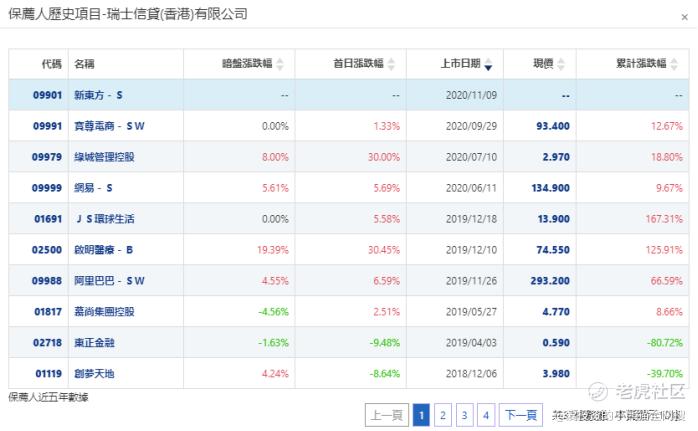Screen dimensions: 698x431
Task: Open stock 新東方 - S
Action: [x=98, y=95]
